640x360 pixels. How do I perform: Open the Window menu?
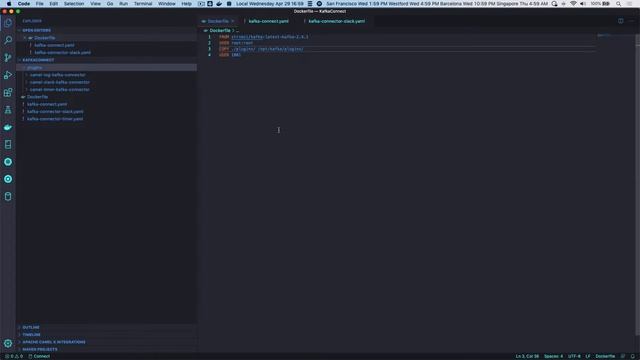pyautogui.click(x=167, y=4)
